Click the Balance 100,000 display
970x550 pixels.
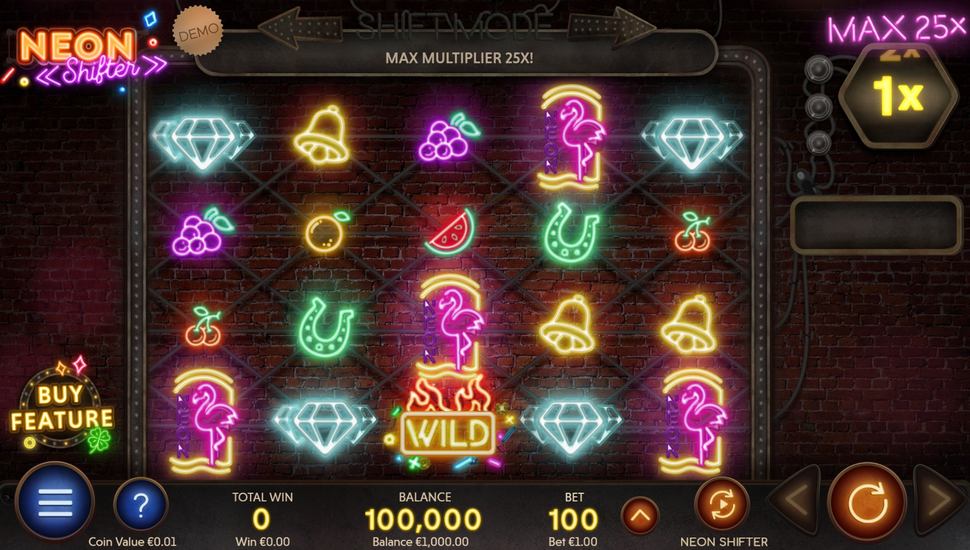tap(424, 519)
